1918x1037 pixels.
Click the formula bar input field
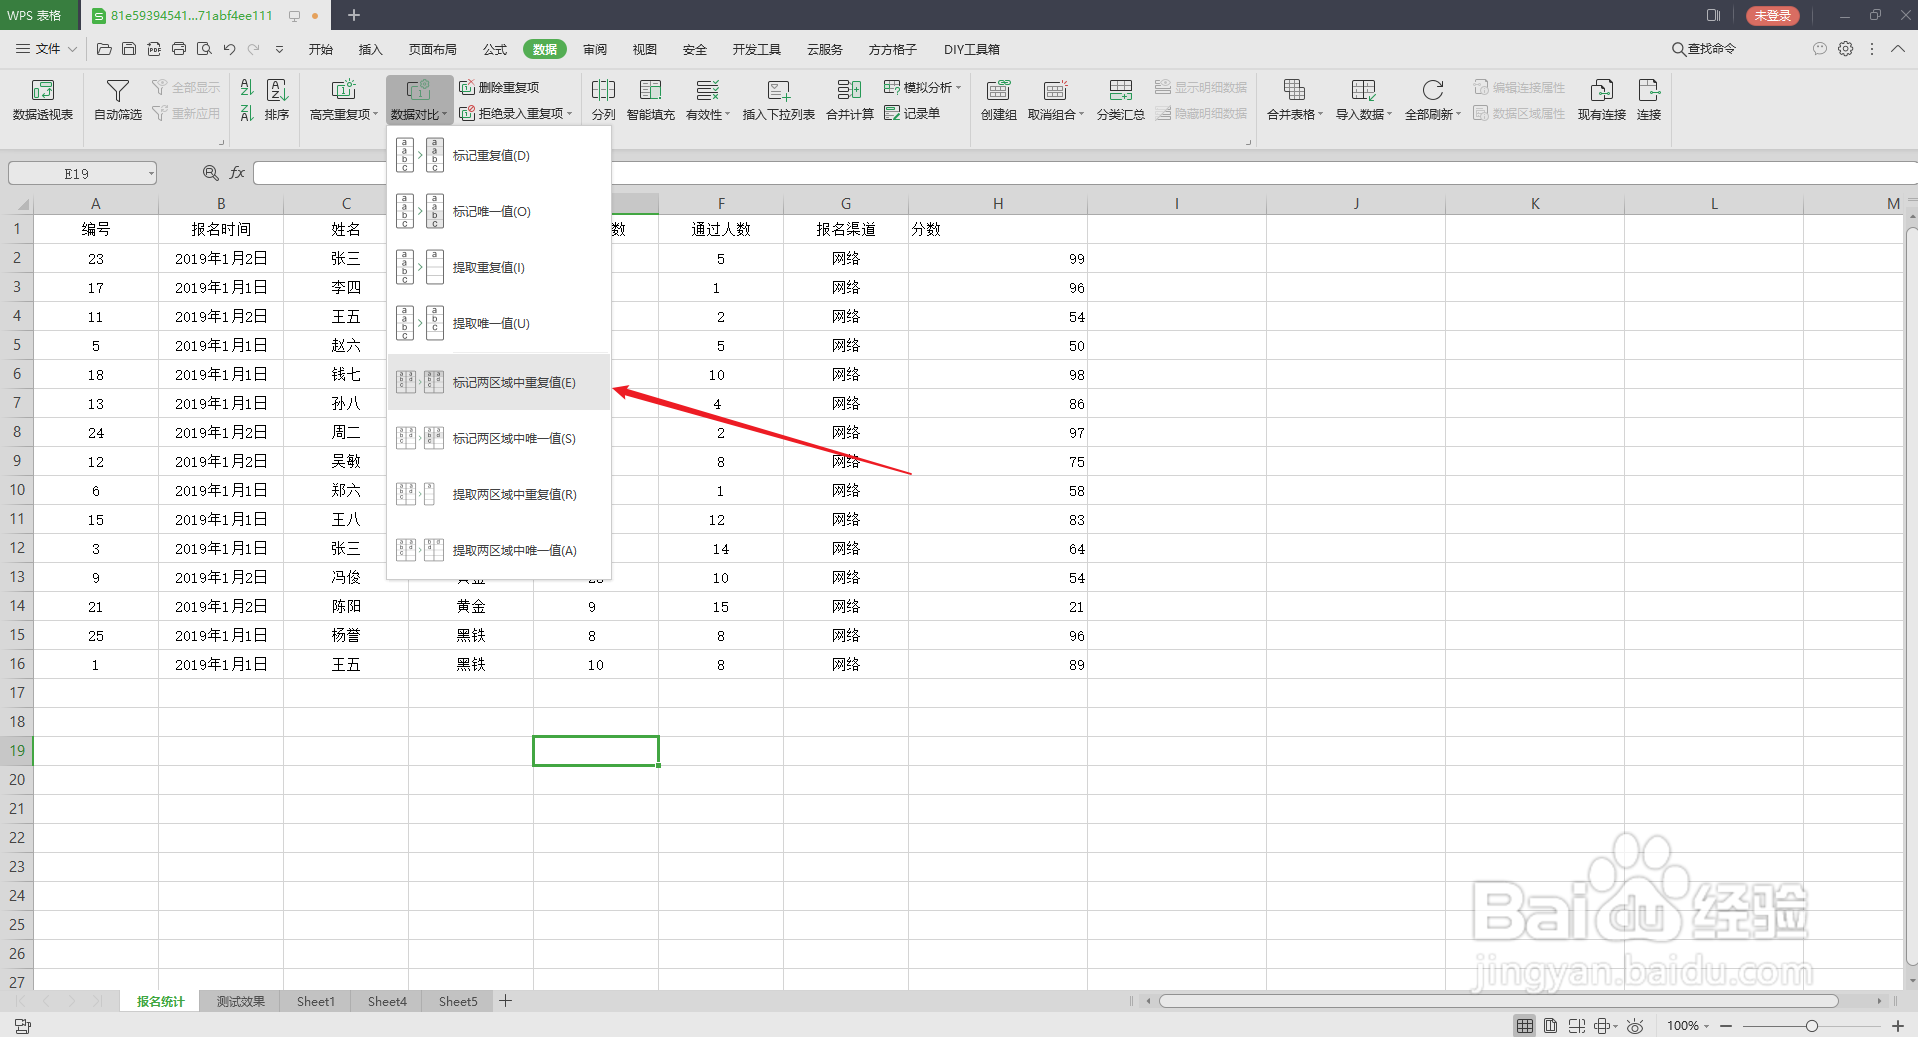1083,173
